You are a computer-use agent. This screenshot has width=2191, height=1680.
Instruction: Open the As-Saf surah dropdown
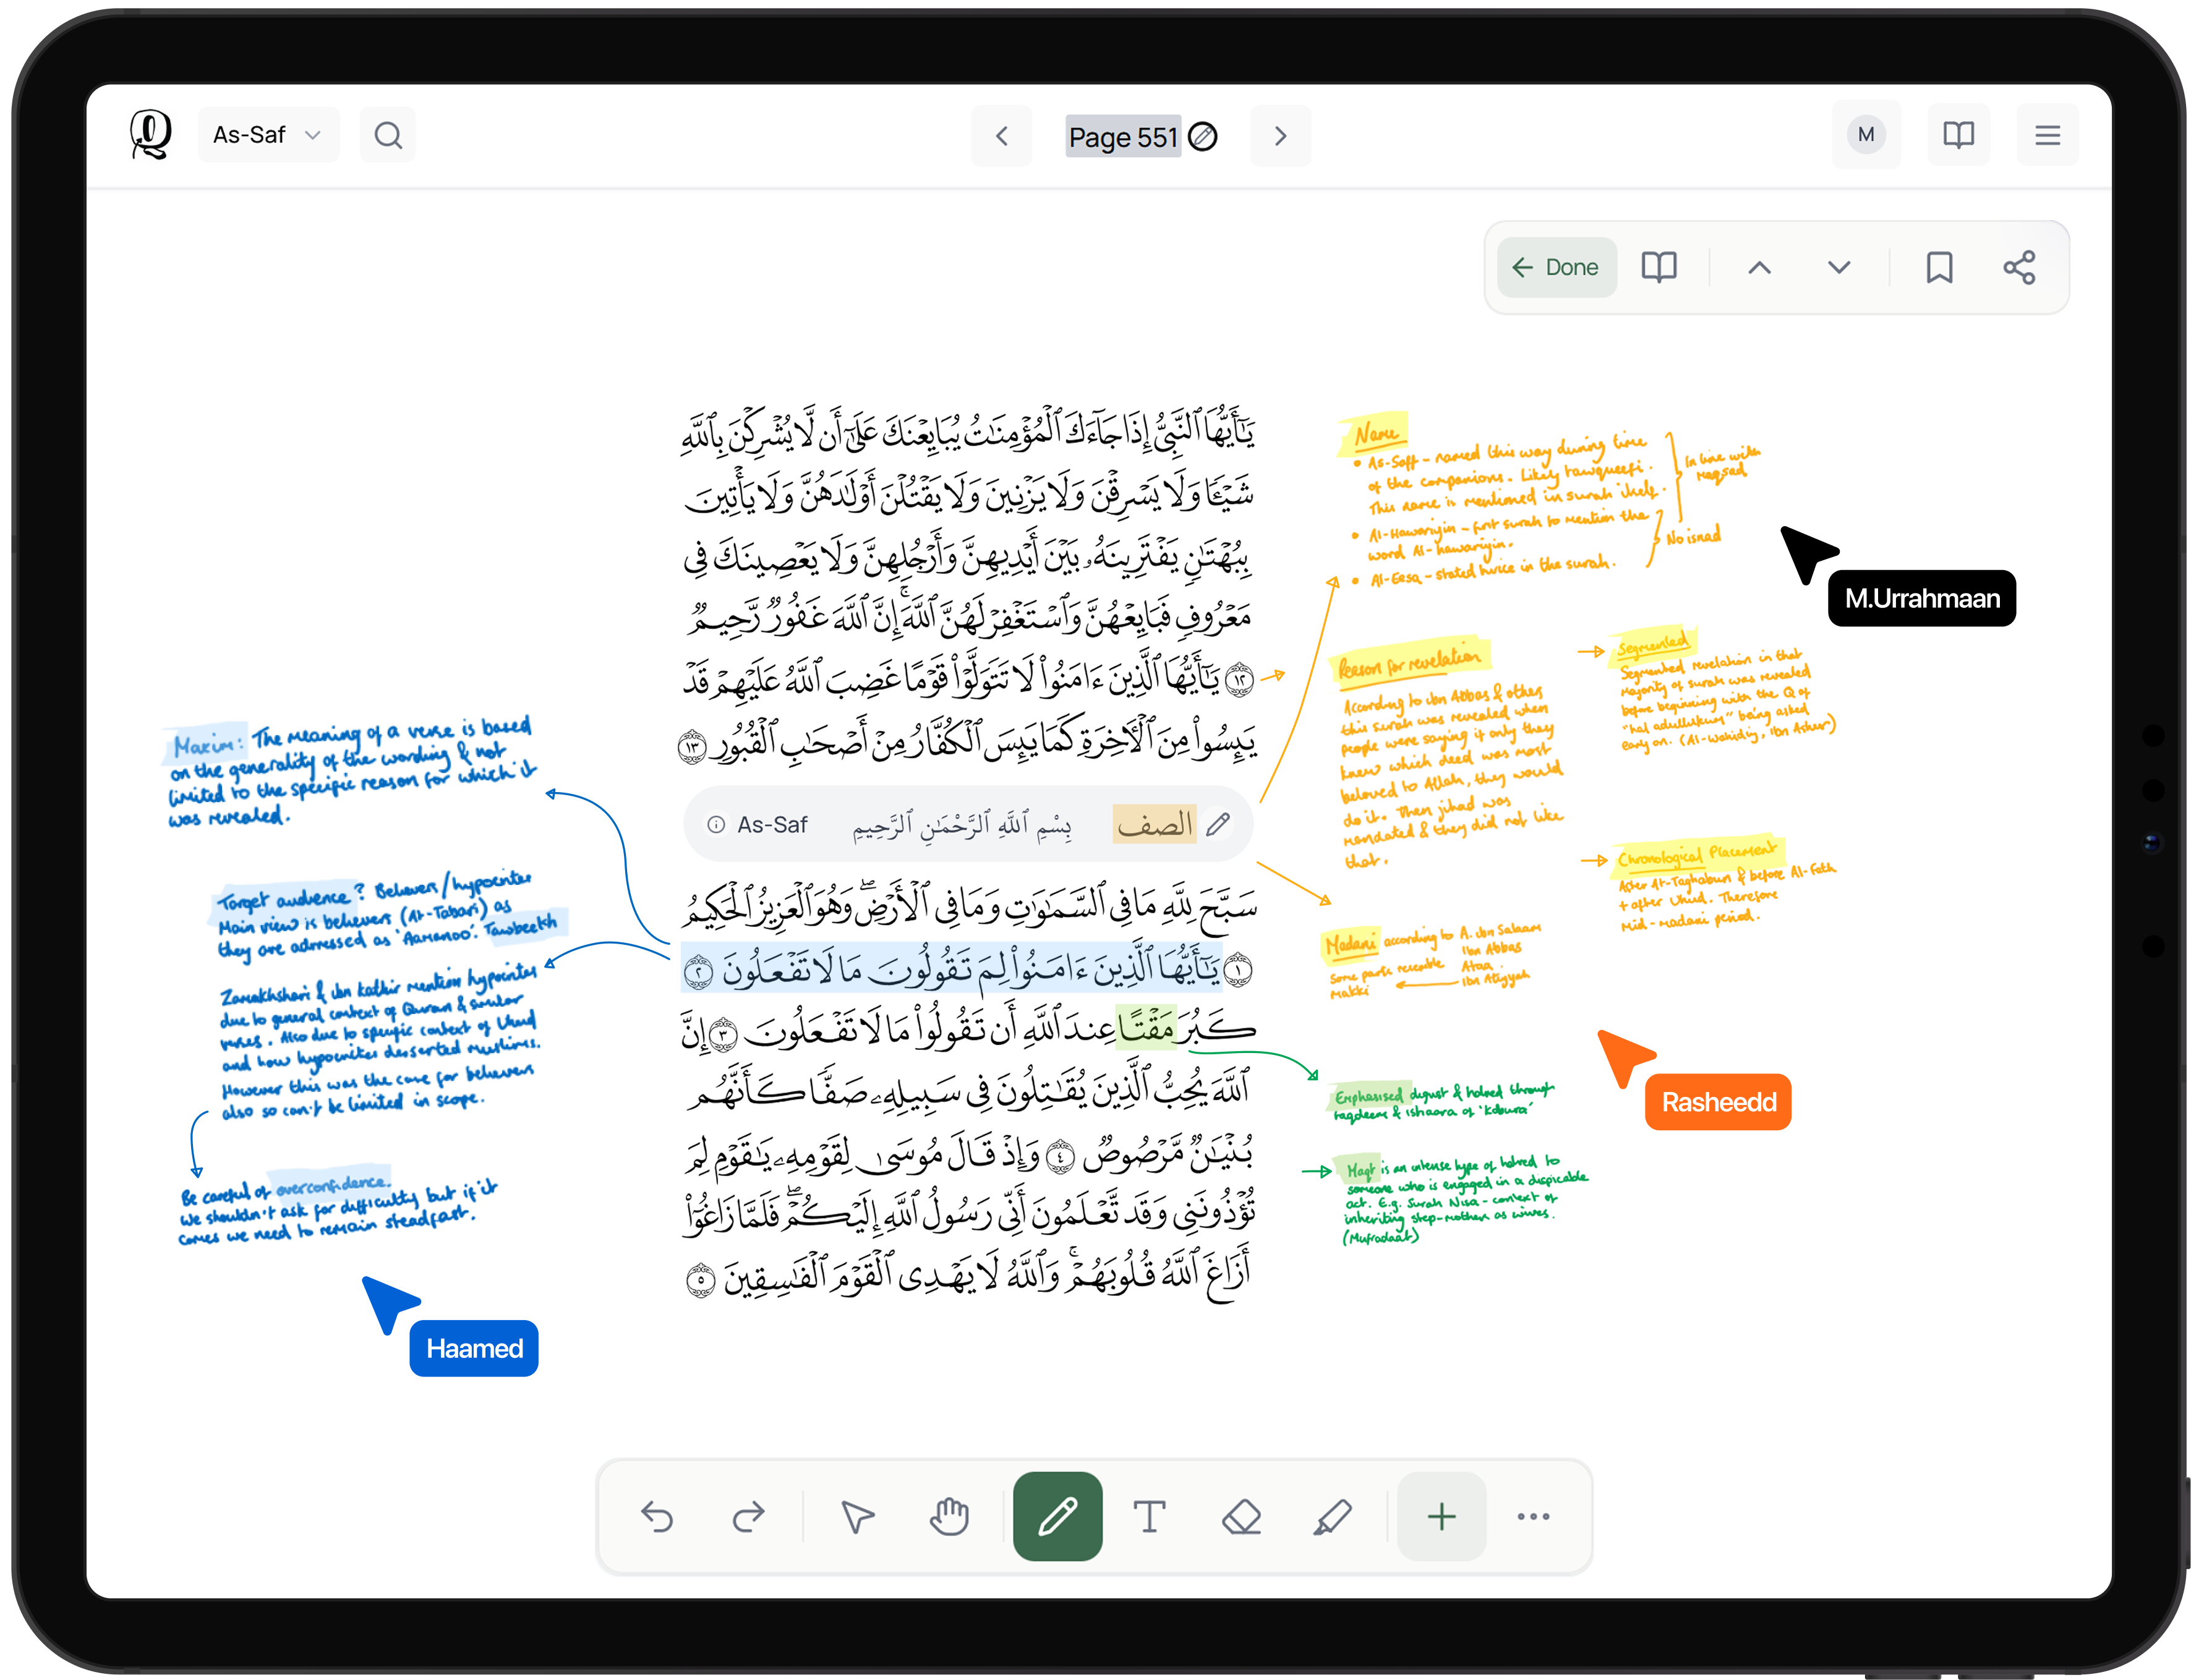click(x=268, y=135)
